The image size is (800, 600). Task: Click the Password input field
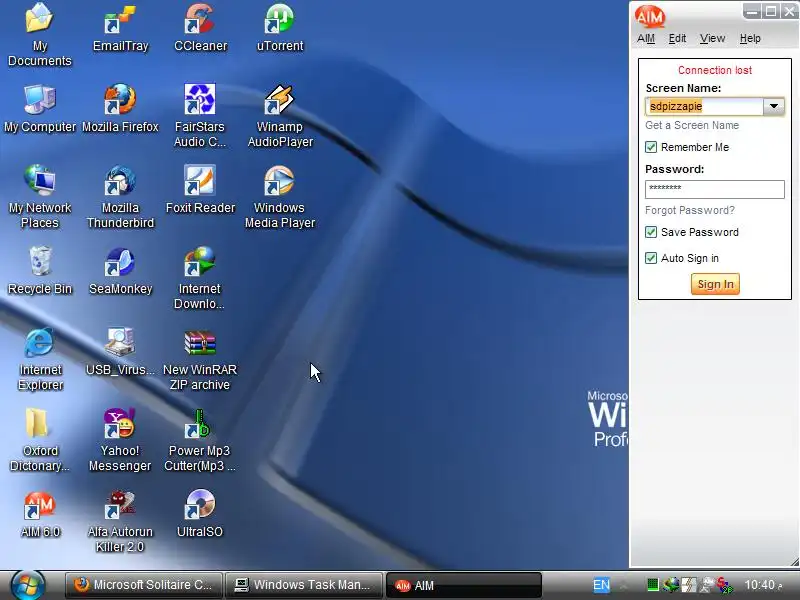tap(714, 189)
